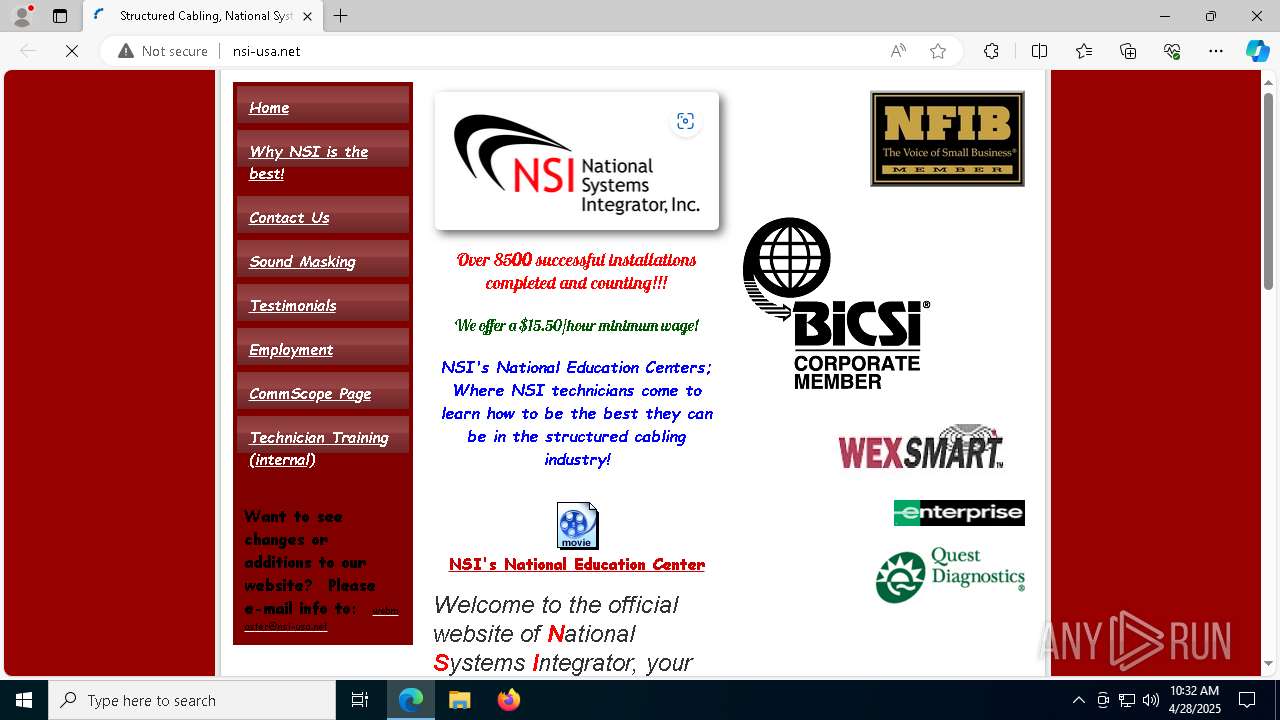1280x720 pixels.
Task: Open the Browser essentials icon
Action: tap(1172, 51)
